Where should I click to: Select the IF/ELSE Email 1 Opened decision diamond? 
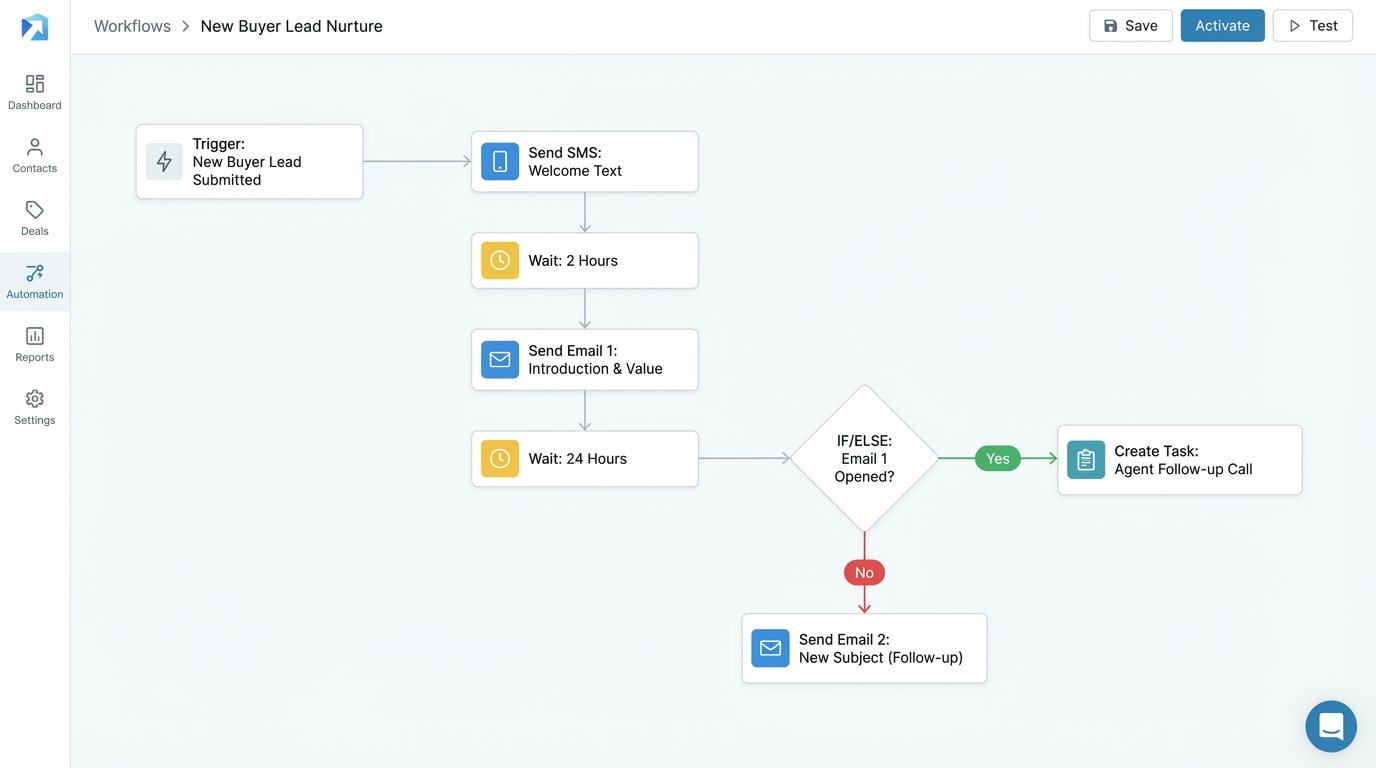[864, 458]
